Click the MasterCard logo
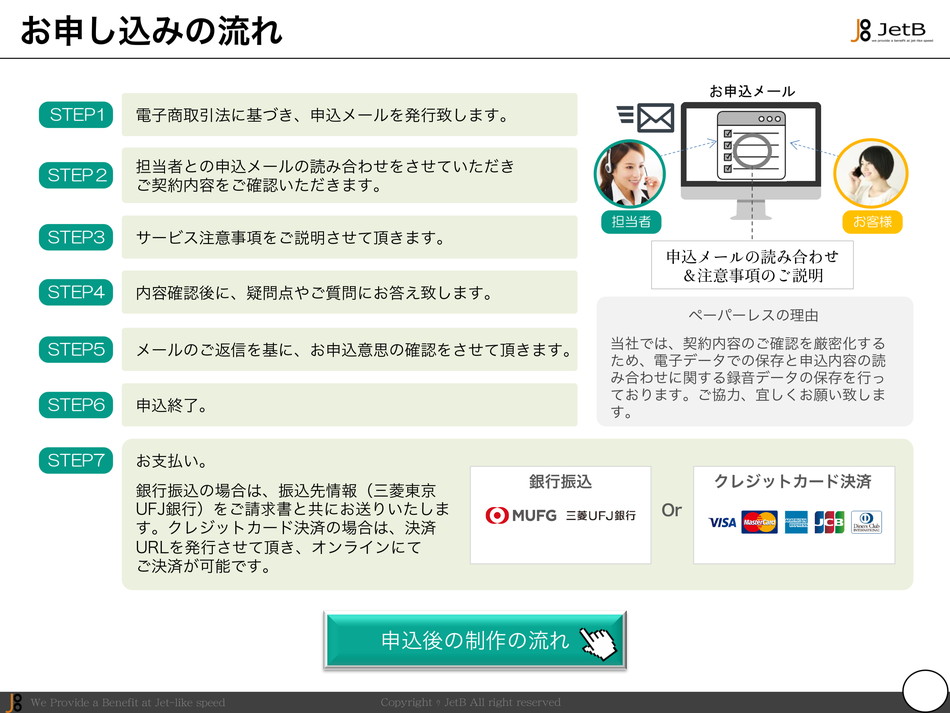Screen dimensions: 950x713 click(x=759, y=522)
